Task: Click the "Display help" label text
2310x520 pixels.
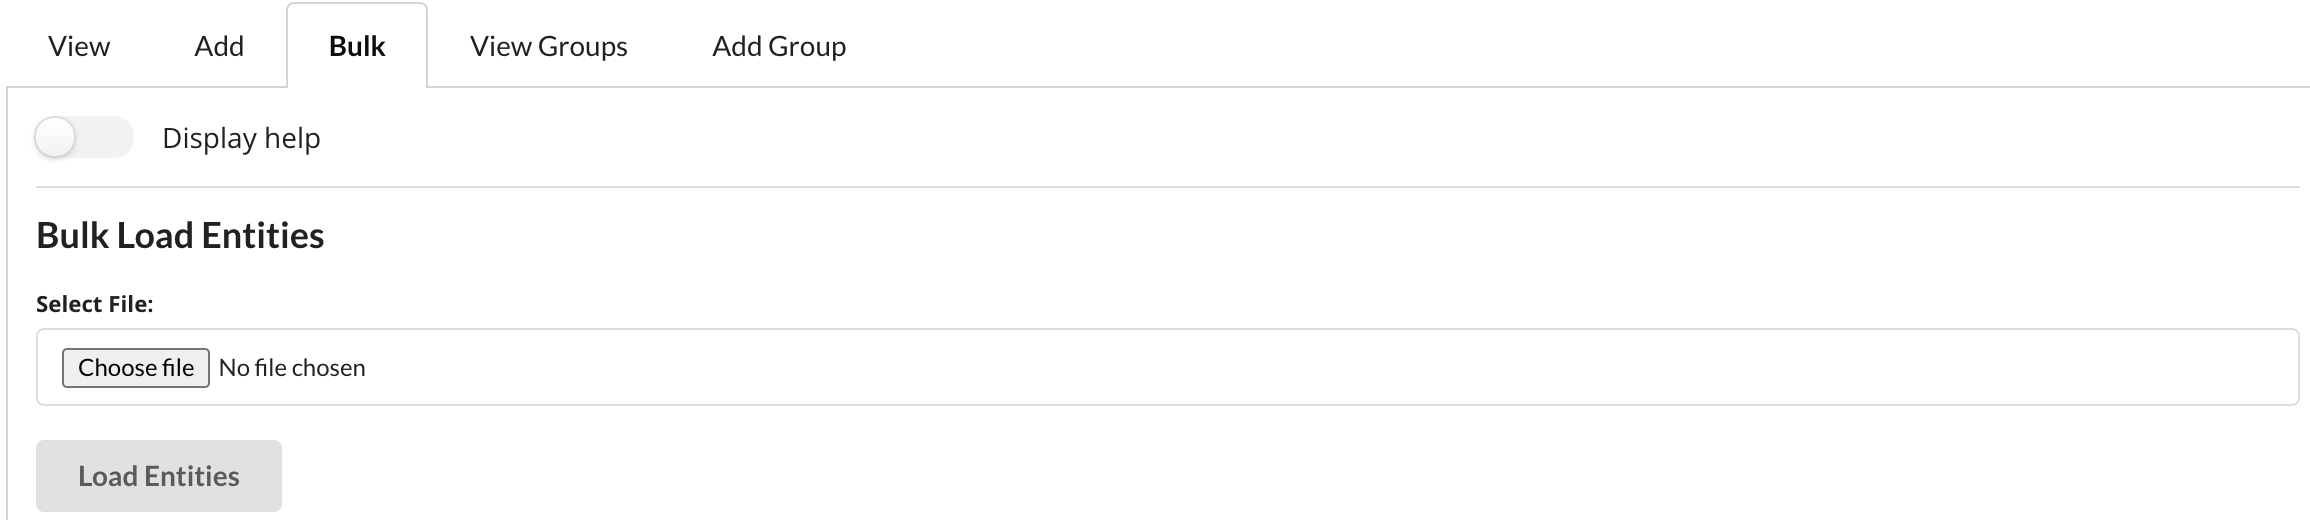Action: (x=241, y=138)
